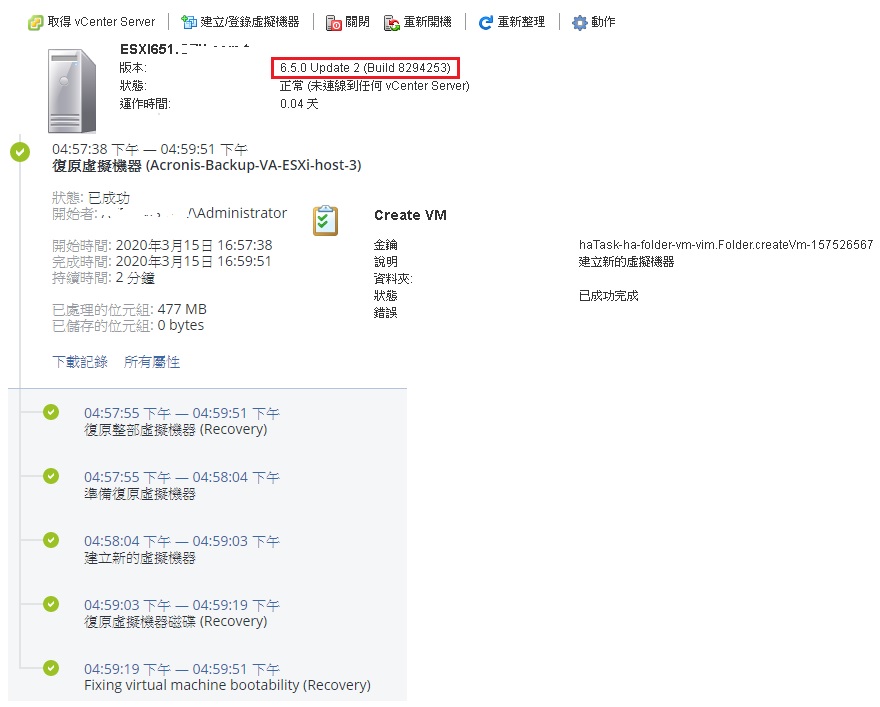This screenshot has width=880, height=707.
Task: Click the ESXi host server icon
Action: coord(72,91)
